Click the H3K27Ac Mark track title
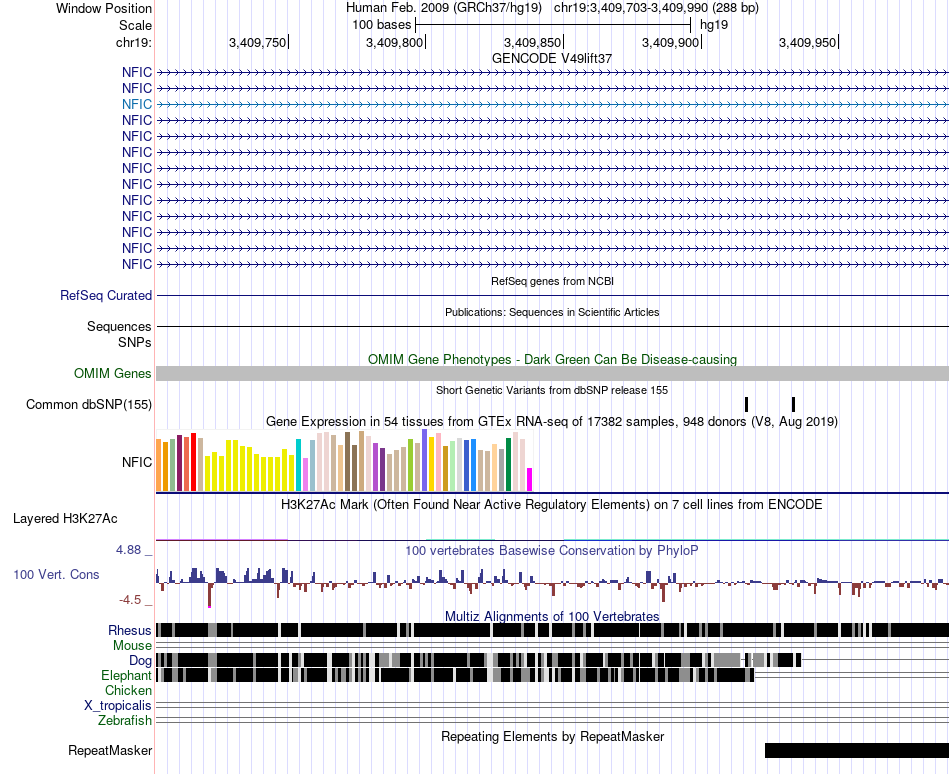The width and height of the screenshot is (950, 774). [552, 504]
